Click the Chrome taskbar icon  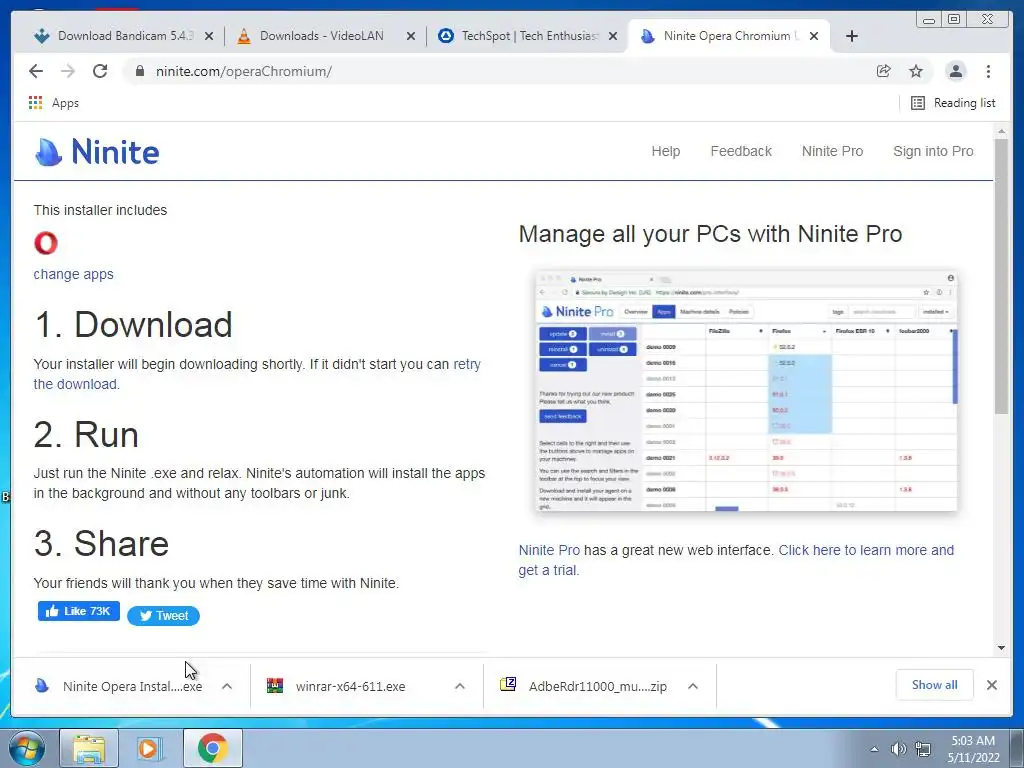212,748
